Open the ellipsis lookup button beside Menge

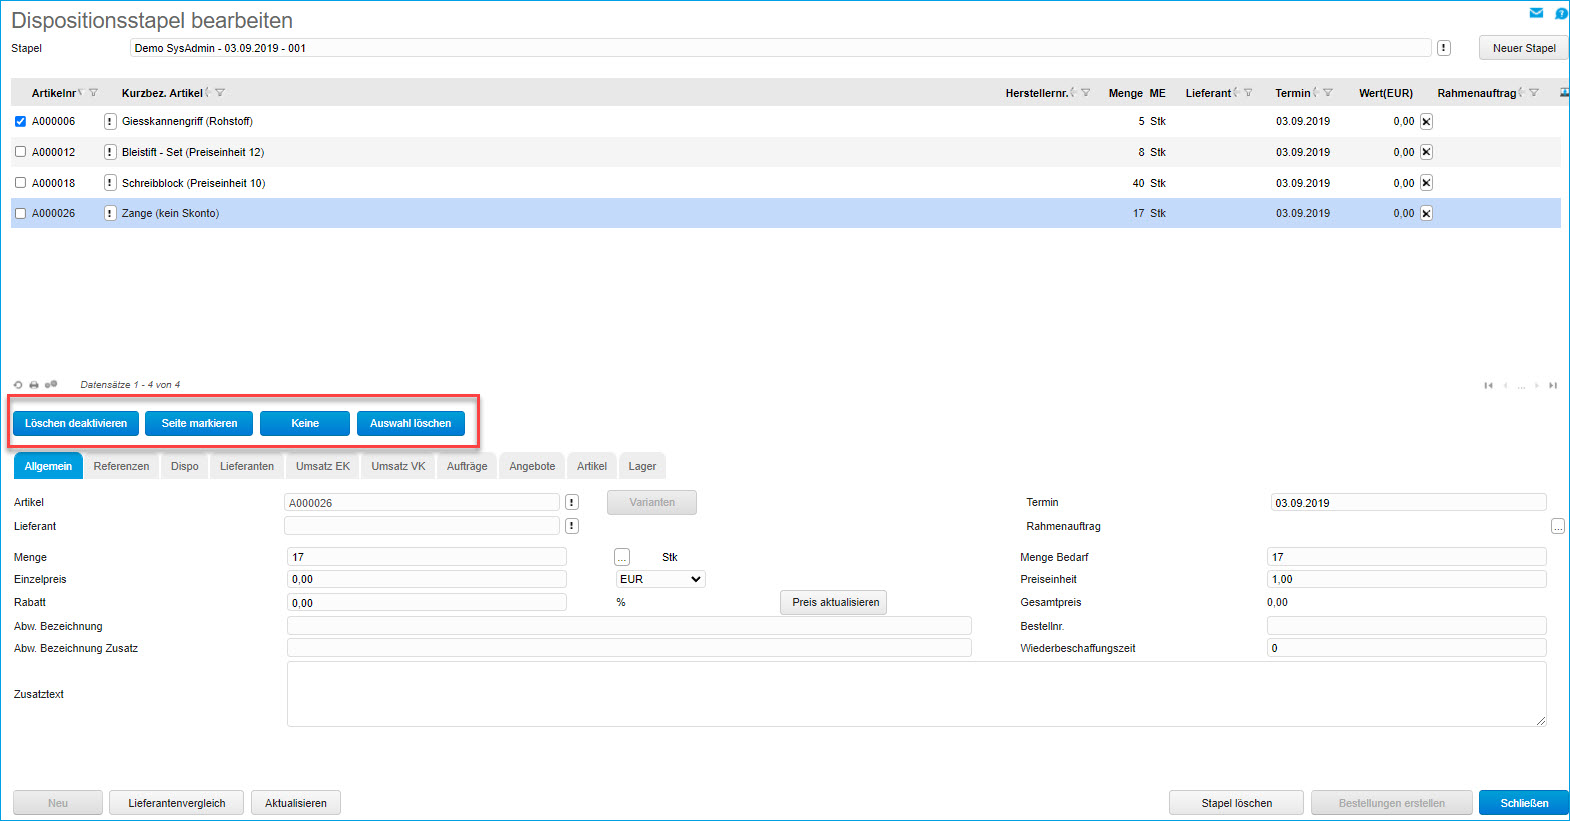tap(622, 557)
